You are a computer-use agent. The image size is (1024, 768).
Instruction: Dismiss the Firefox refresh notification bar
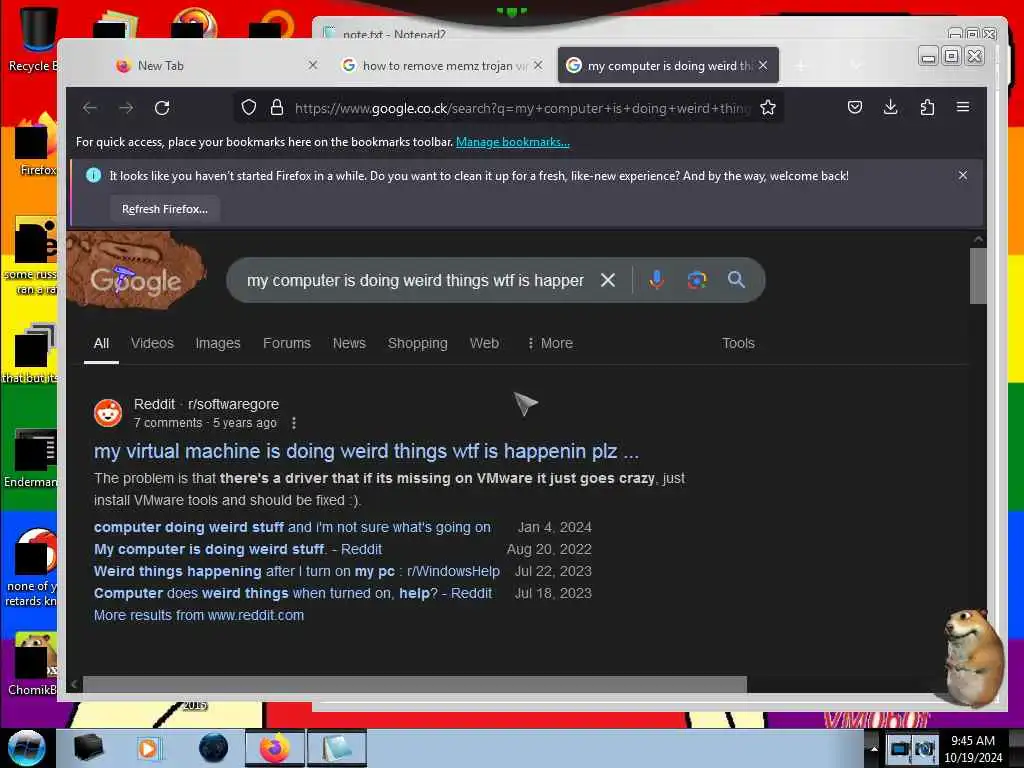[x=963, y=176]
